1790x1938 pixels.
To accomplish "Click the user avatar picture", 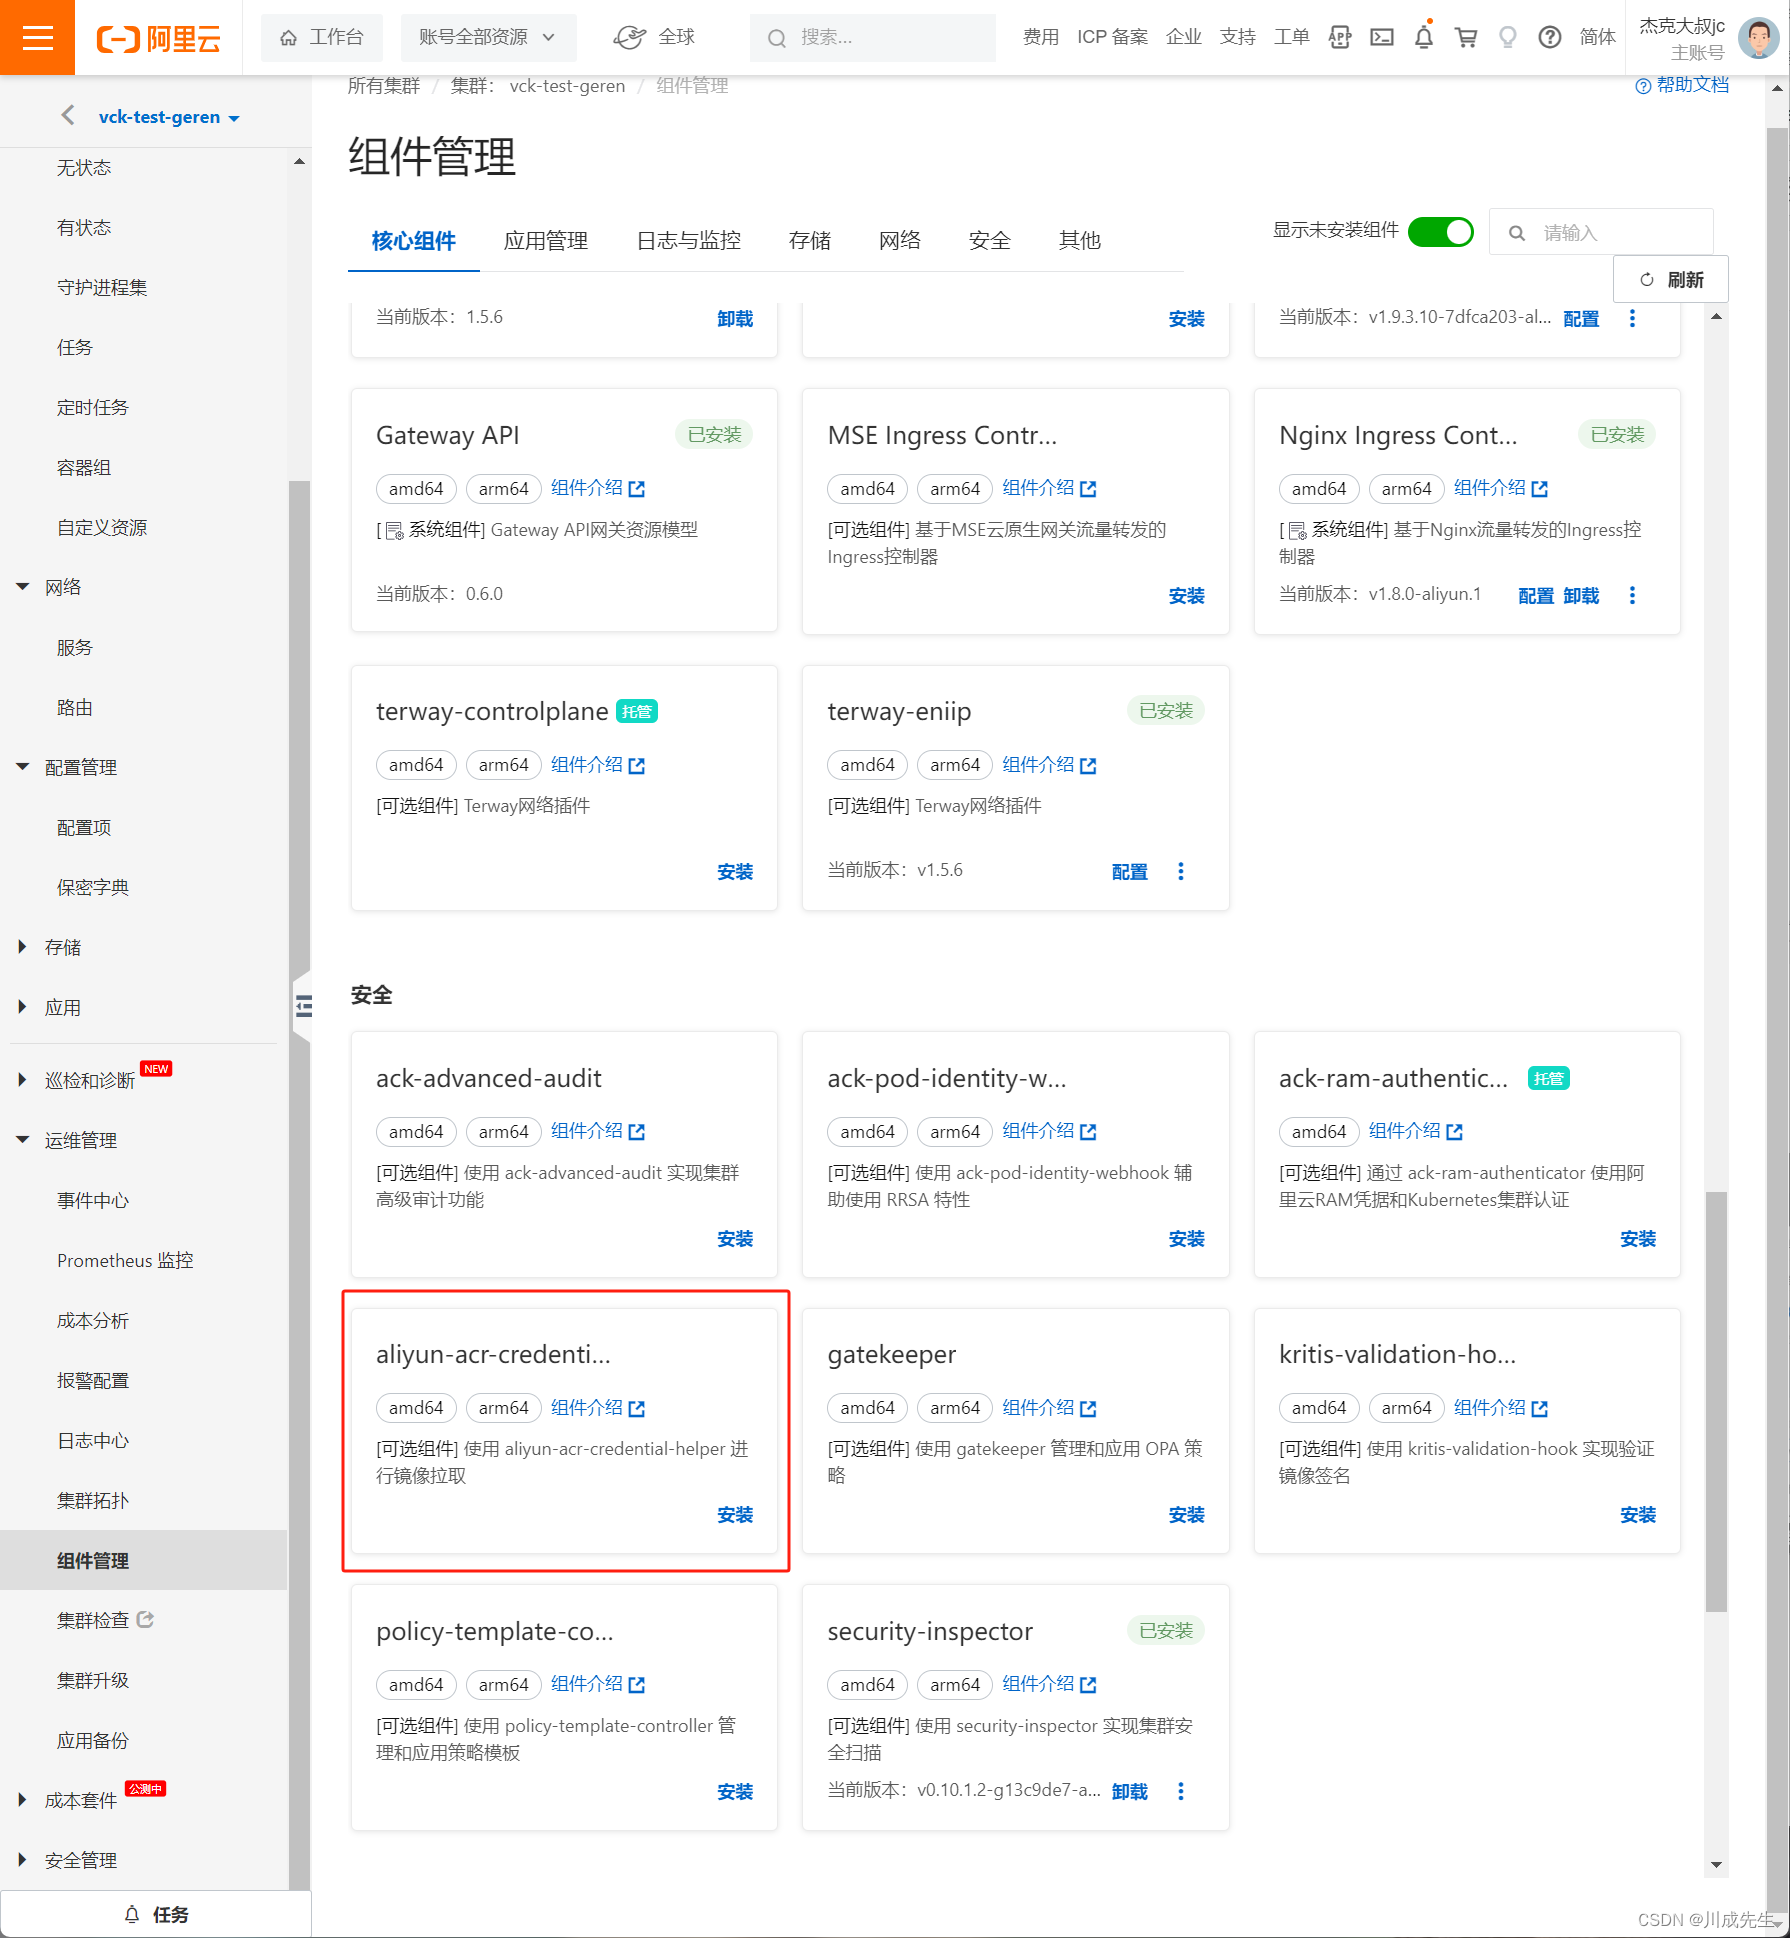I will coord(1758,38).
